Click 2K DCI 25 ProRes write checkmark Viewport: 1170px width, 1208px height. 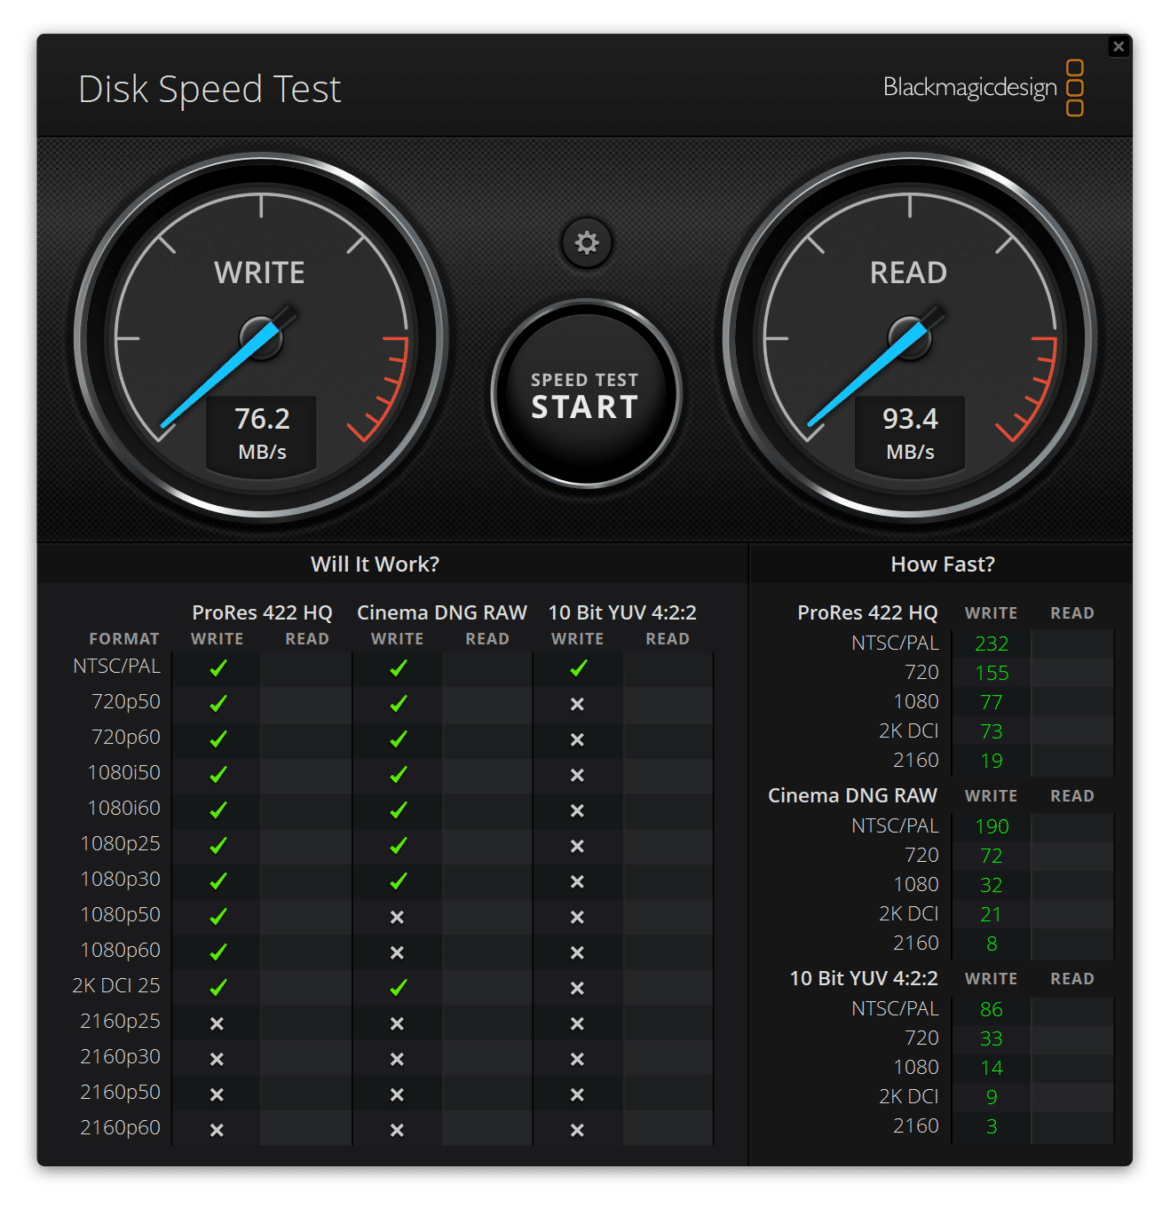click(x=218, y=988)
